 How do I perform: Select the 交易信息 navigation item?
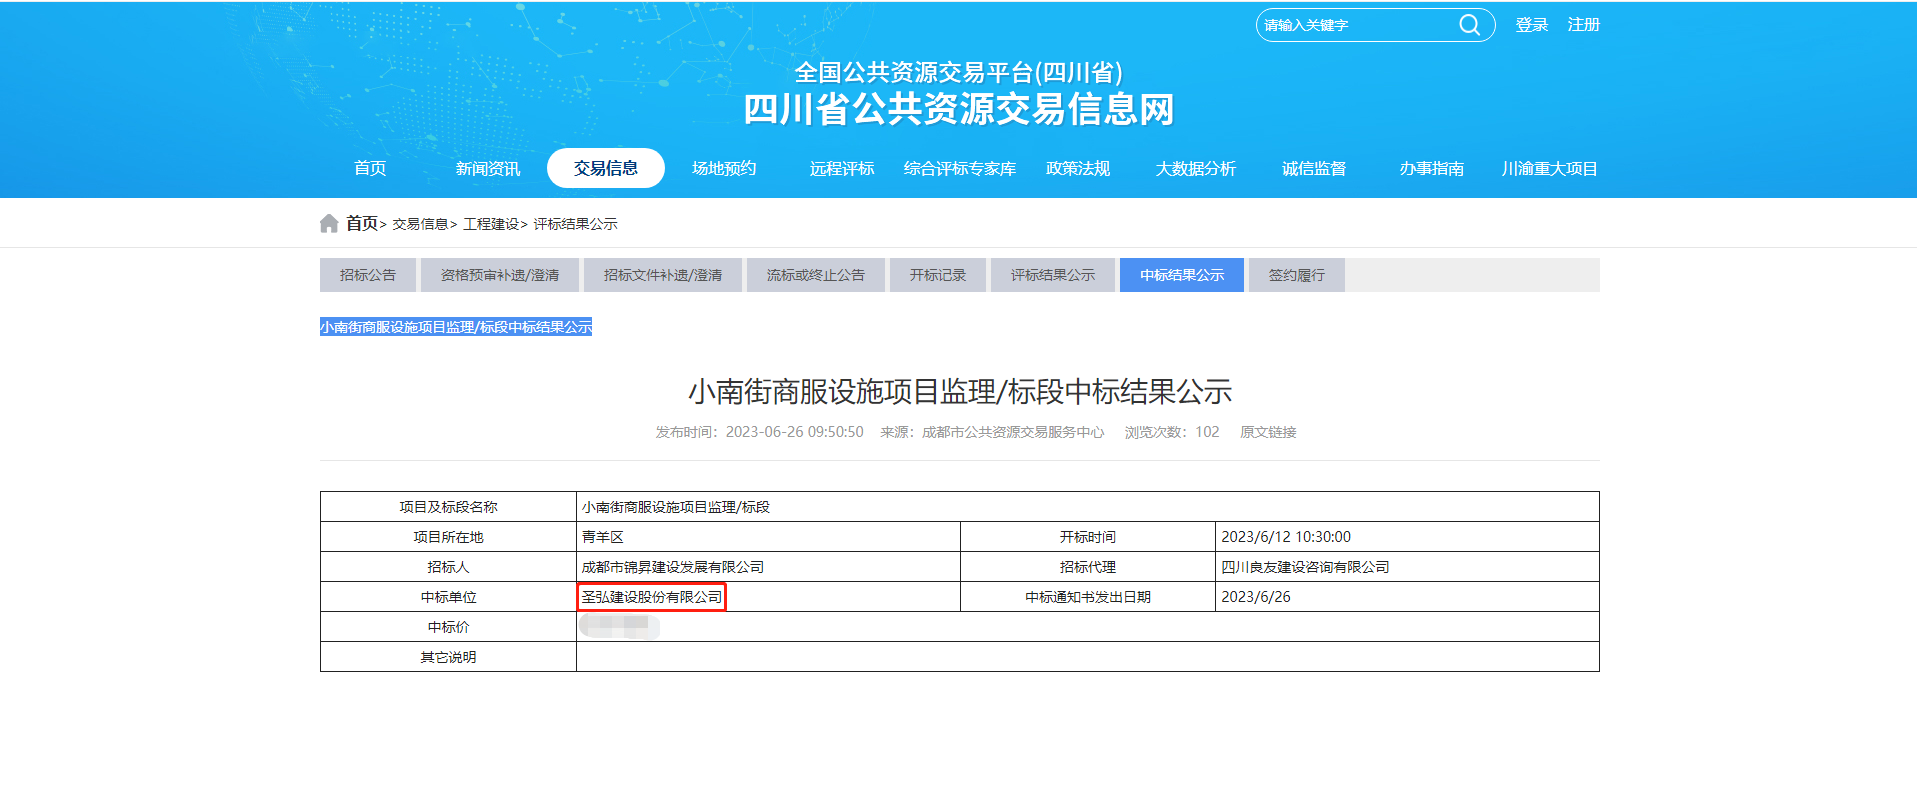[x=605, y=168]
